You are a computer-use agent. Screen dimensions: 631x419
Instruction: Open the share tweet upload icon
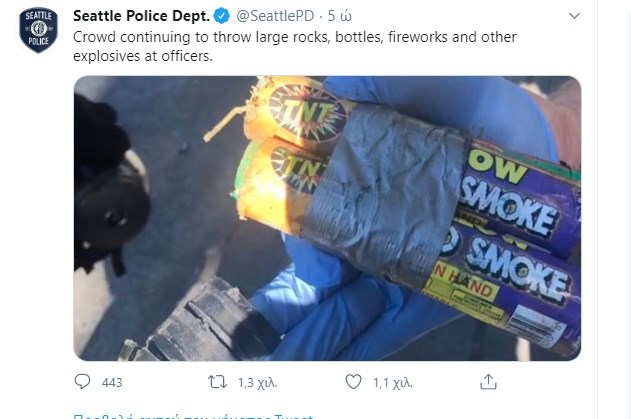[488, 382]
